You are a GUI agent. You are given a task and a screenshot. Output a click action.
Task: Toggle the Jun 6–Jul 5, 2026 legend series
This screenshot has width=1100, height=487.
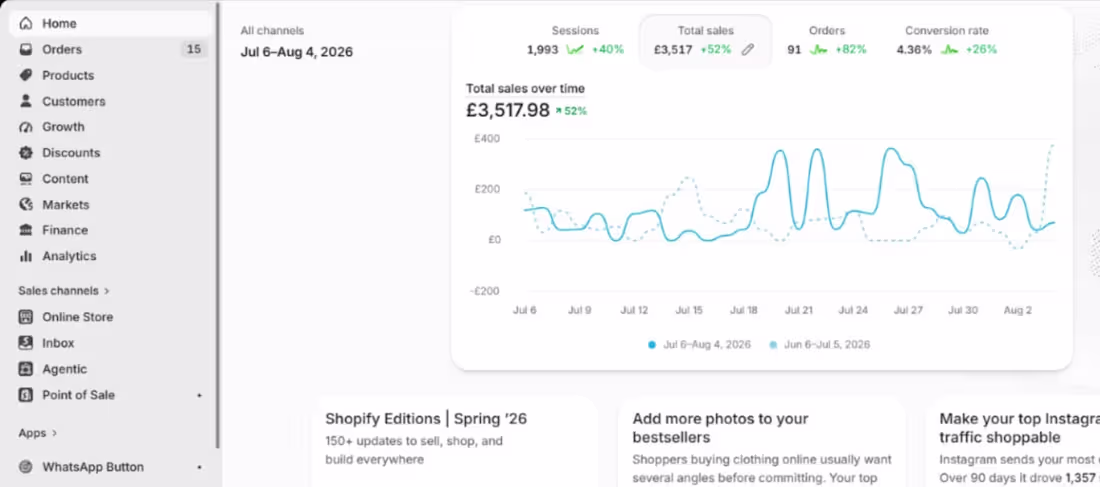[820, 345]
